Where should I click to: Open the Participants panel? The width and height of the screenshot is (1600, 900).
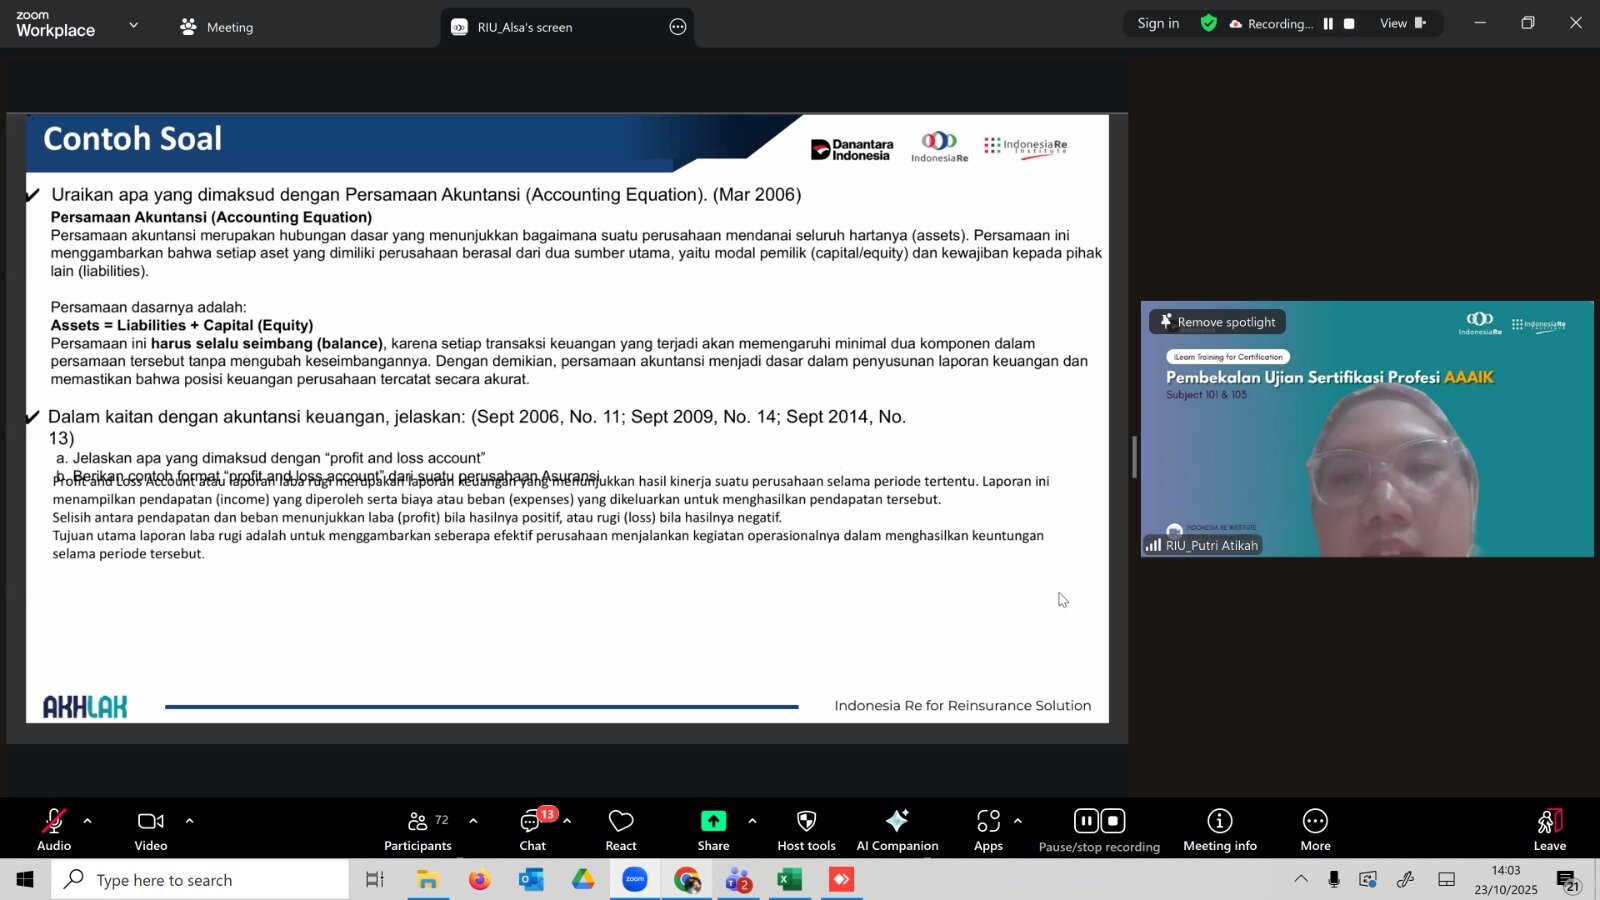418,830
